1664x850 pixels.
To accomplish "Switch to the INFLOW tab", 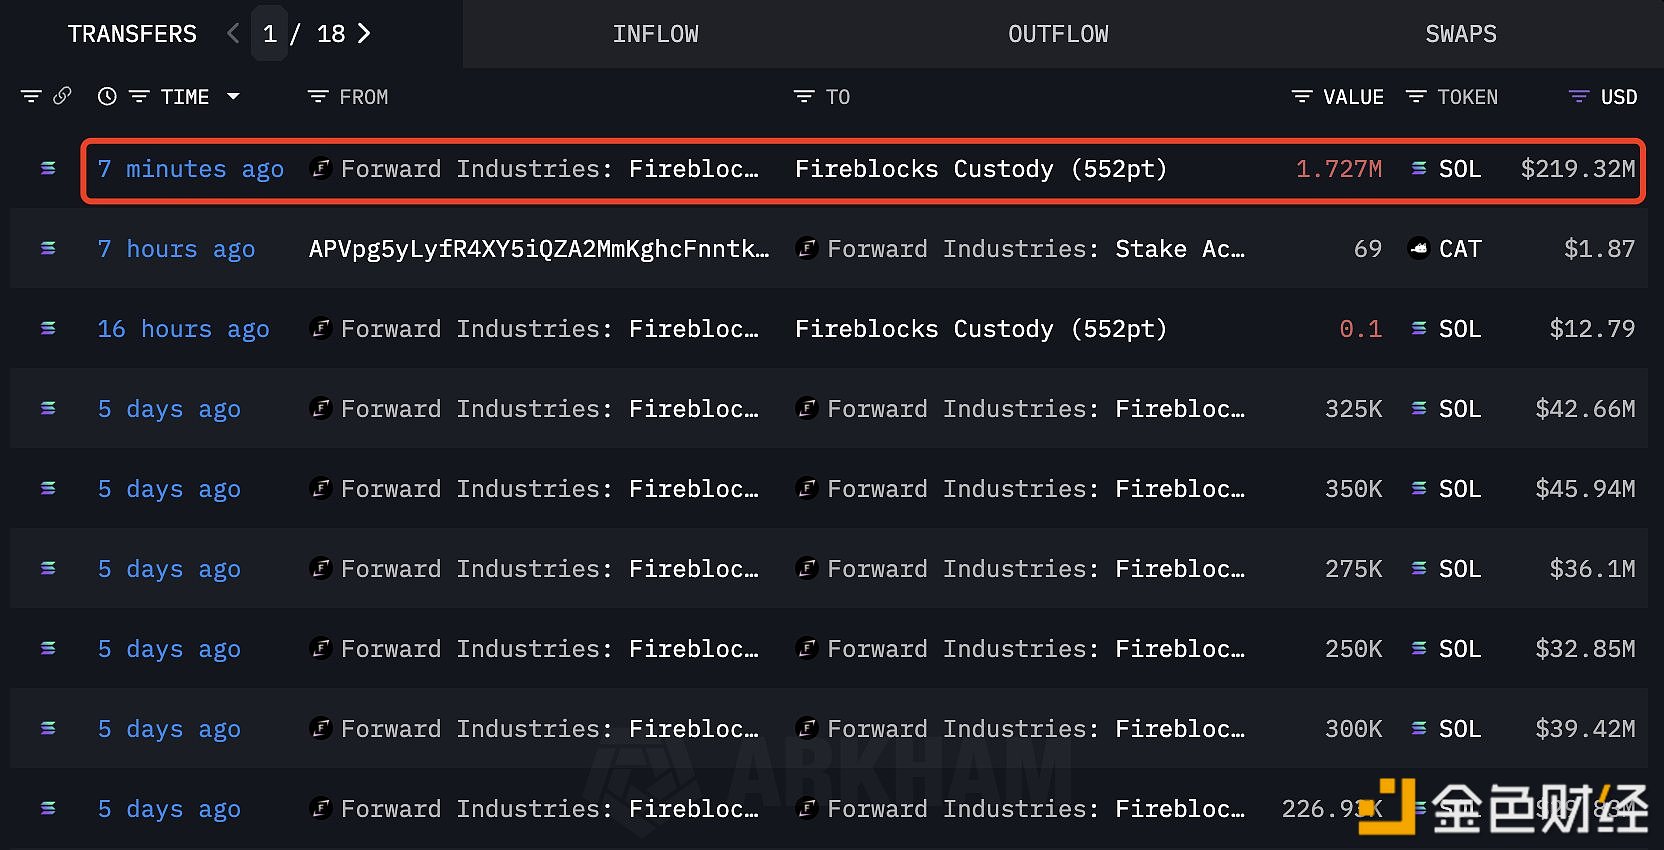I will (655, 33).
